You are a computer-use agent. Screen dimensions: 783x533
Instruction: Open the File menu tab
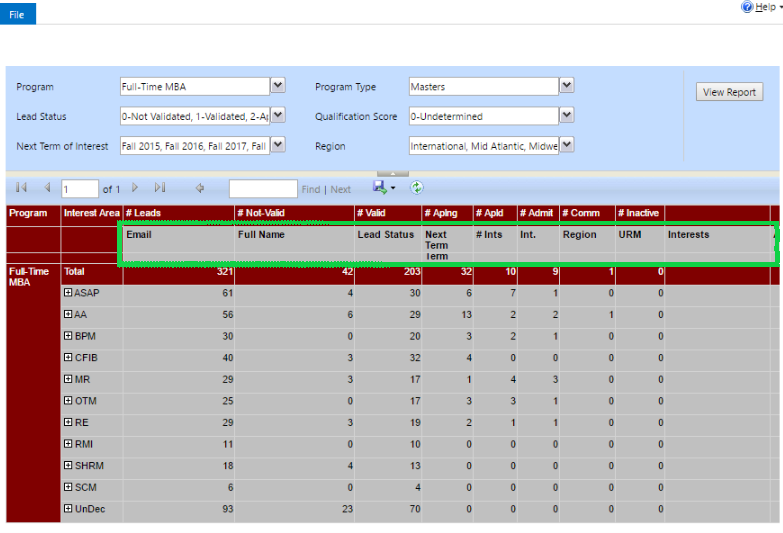pos(18,13)
